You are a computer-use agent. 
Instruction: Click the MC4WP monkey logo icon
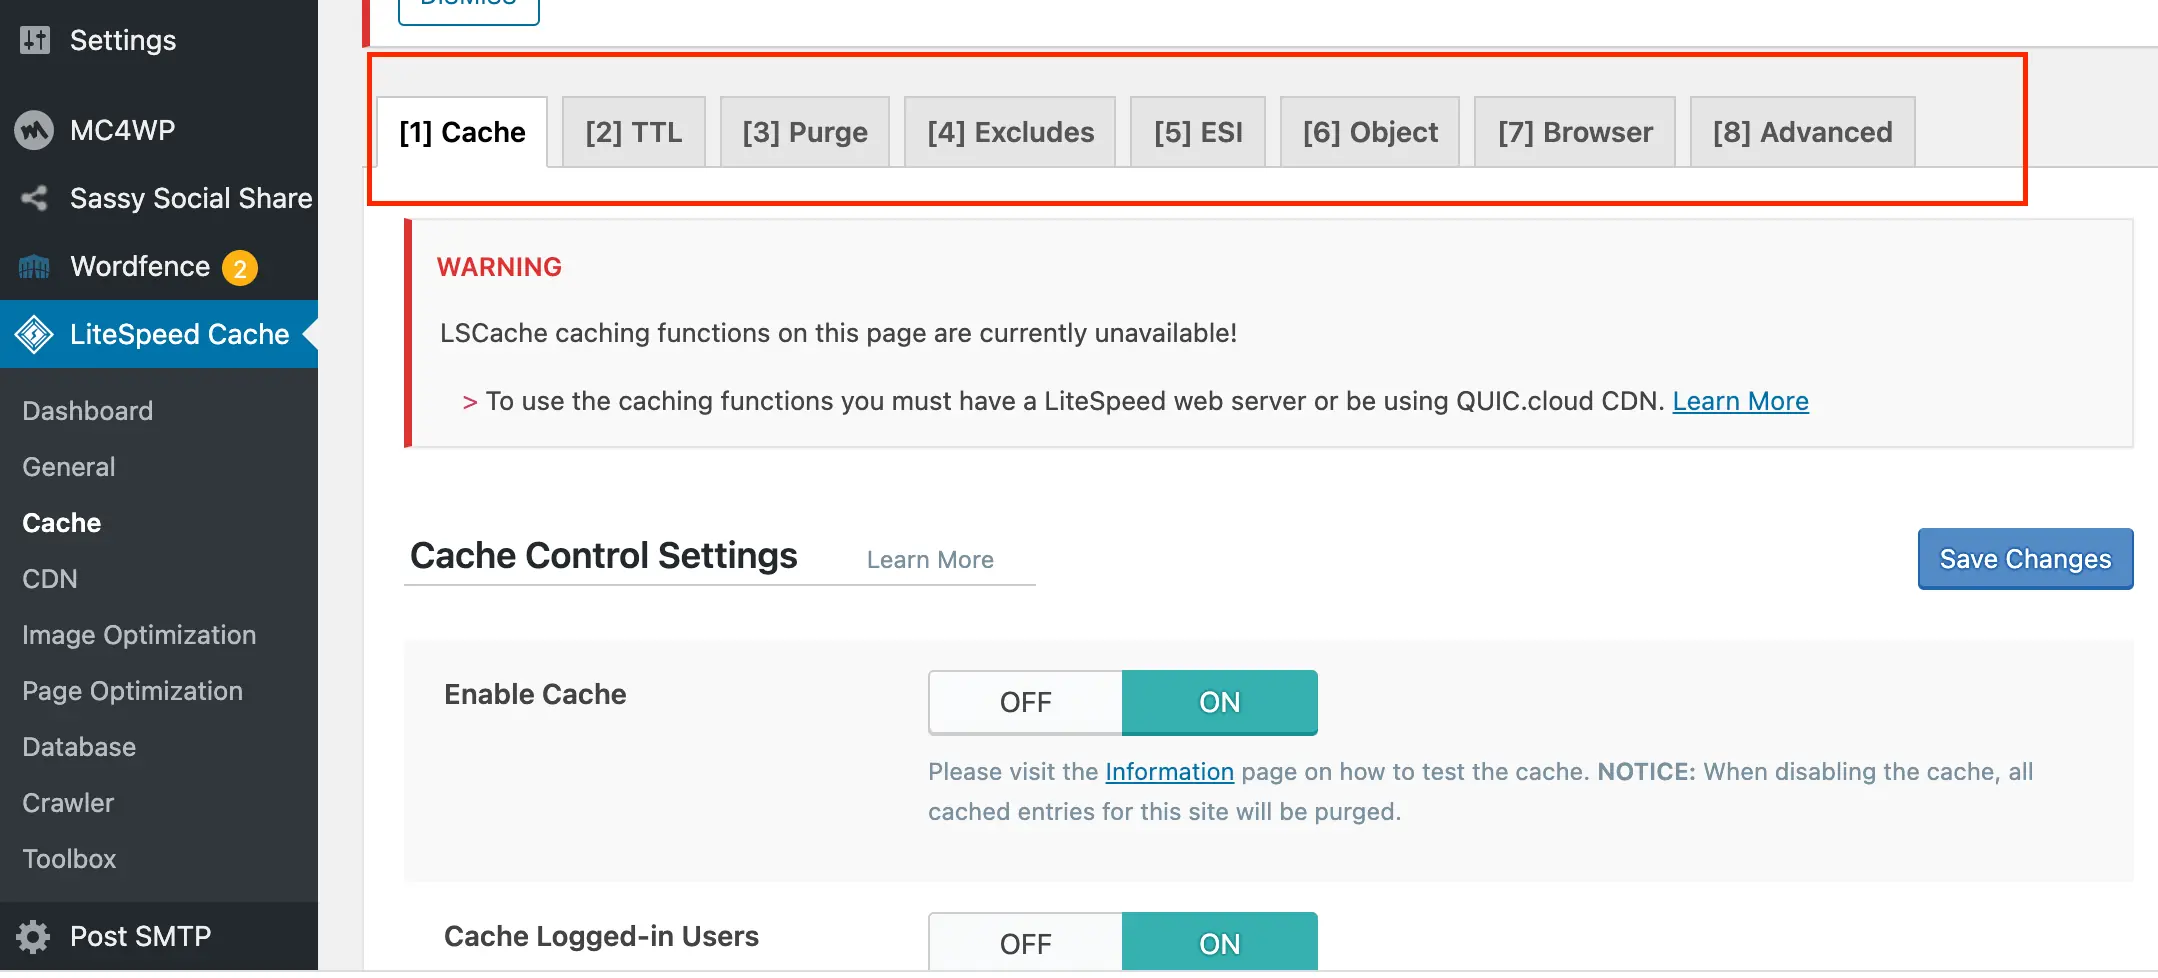tap(34, 130)
